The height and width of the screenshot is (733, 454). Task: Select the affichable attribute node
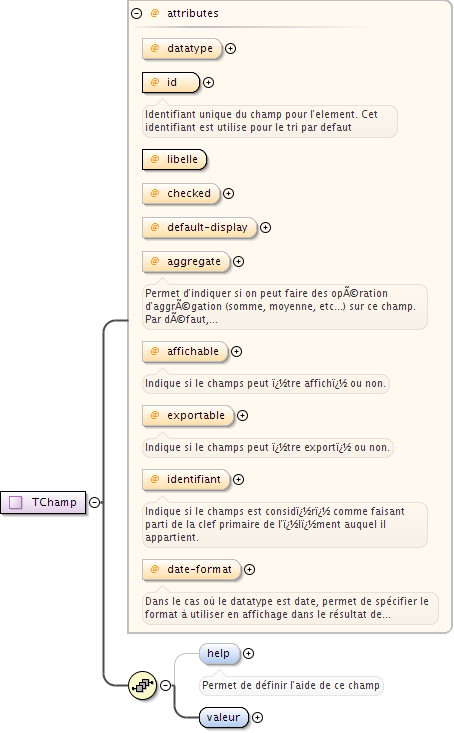[186, 352]
